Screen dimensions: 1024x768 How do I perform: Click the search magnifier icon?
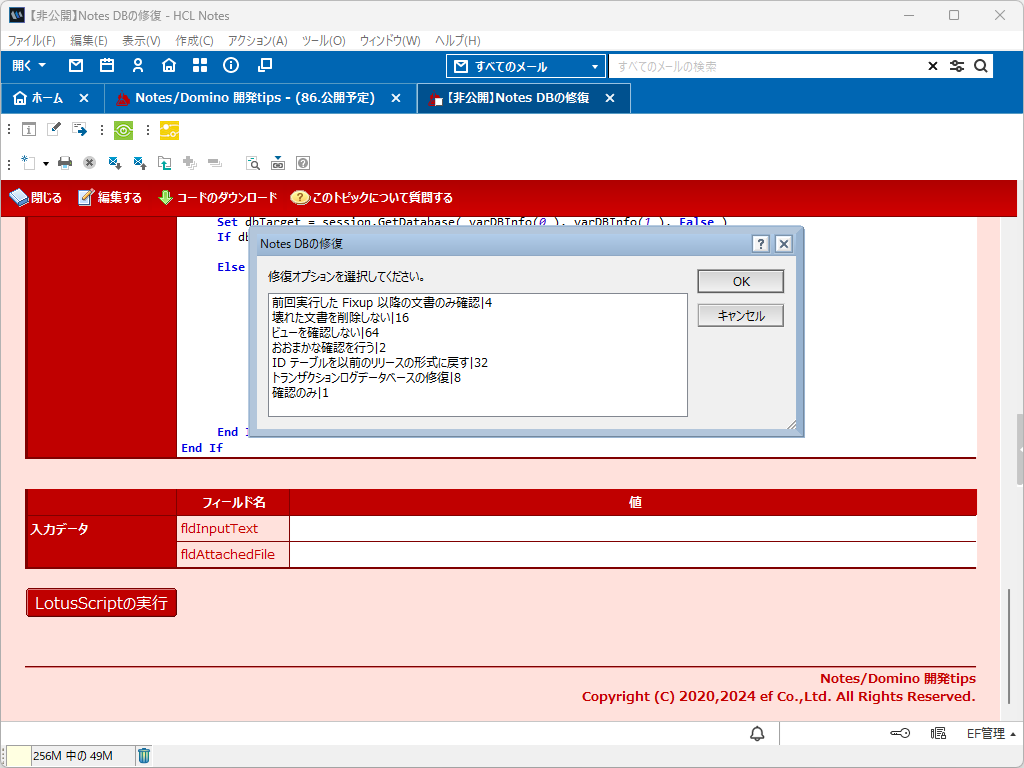[981, 66]
